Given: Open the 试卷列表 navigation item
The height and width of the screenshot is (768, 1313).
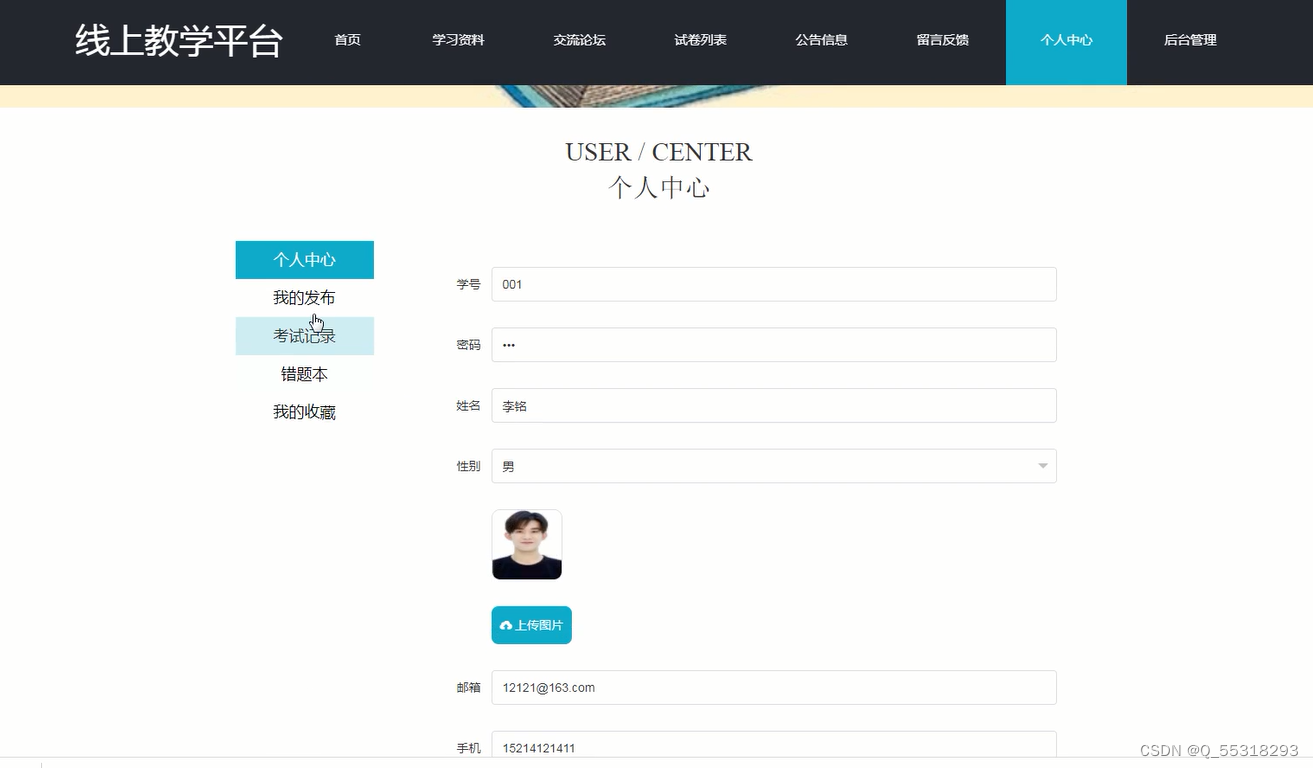Looking at the screenshot, I should pos(700,41).
